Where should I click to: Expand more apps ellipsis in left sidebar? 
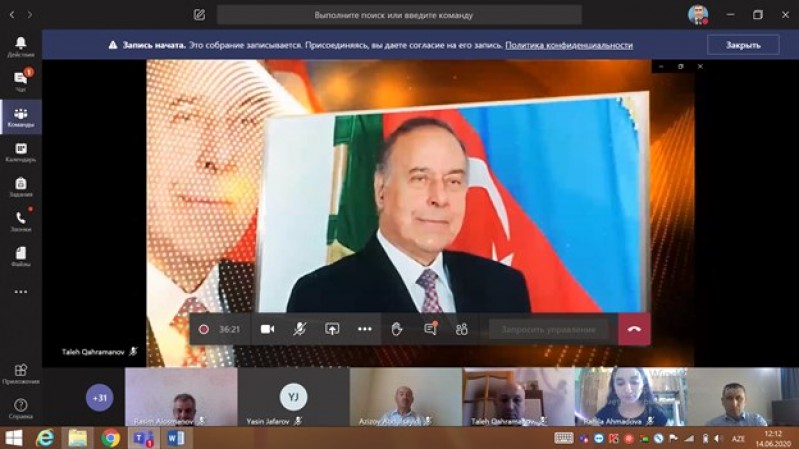click(x=20, y=292)
